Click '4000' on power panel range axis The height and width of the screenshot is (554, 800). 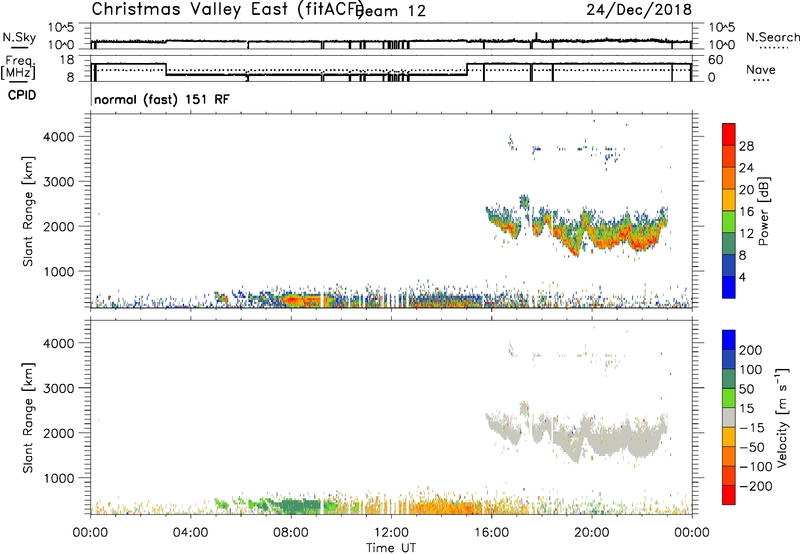tap(59, 137)
